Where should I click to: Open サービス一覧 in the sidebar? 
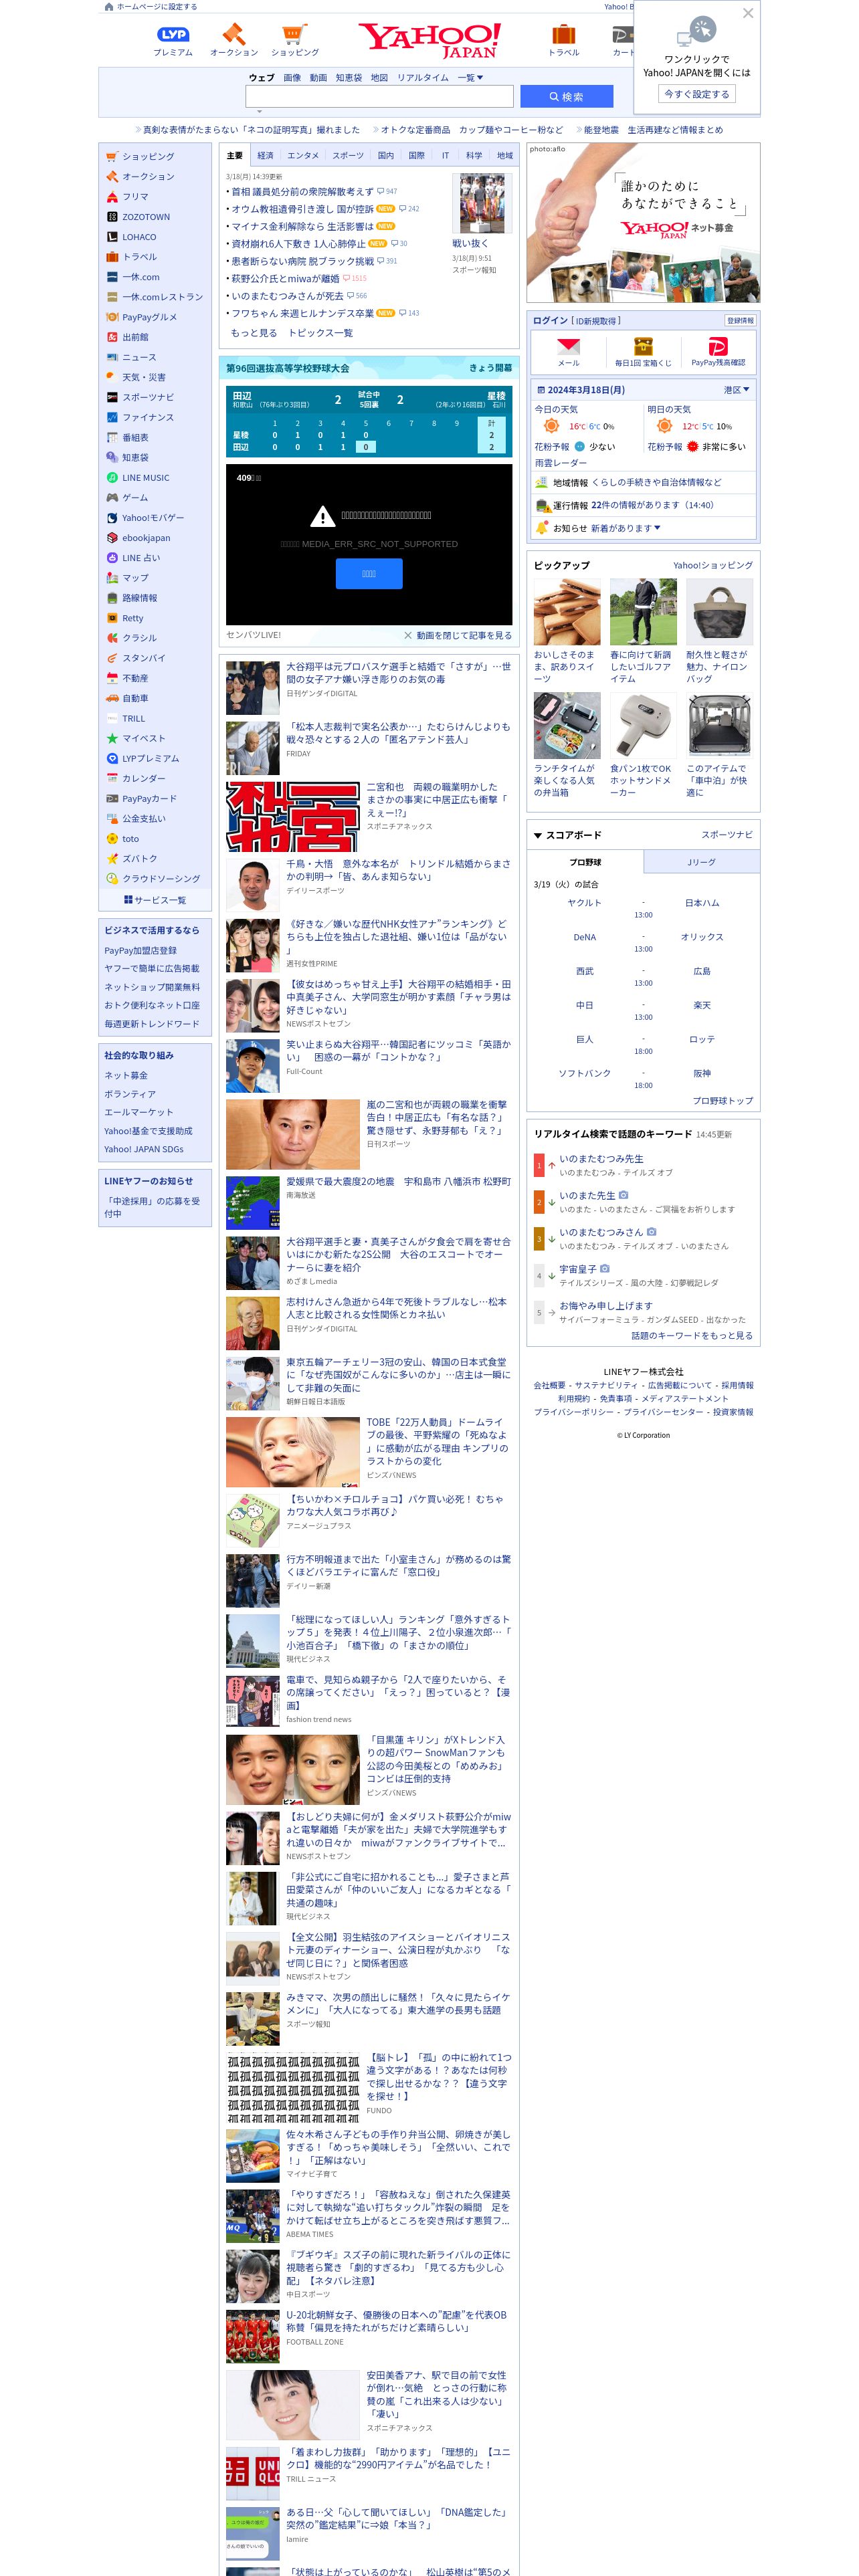click(155, 900)
